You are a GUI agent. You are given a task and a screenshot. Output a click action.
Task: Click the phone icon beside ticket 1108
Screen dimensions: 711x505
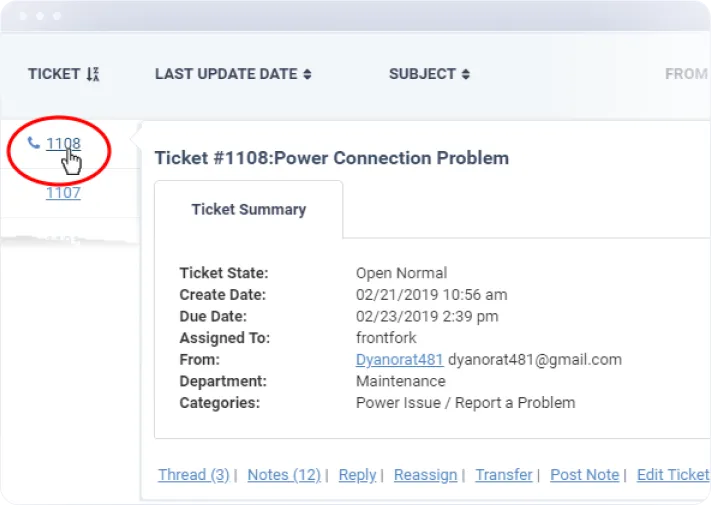34,143
